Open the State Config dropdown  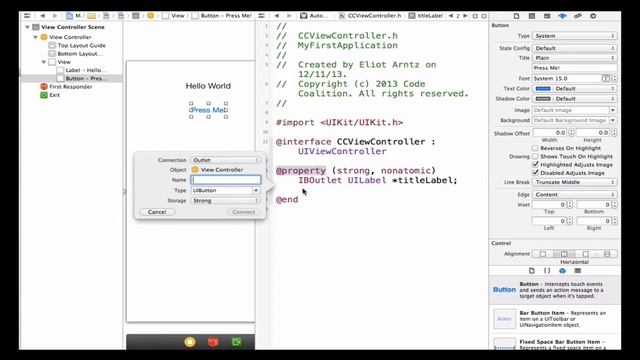(575, 48)
